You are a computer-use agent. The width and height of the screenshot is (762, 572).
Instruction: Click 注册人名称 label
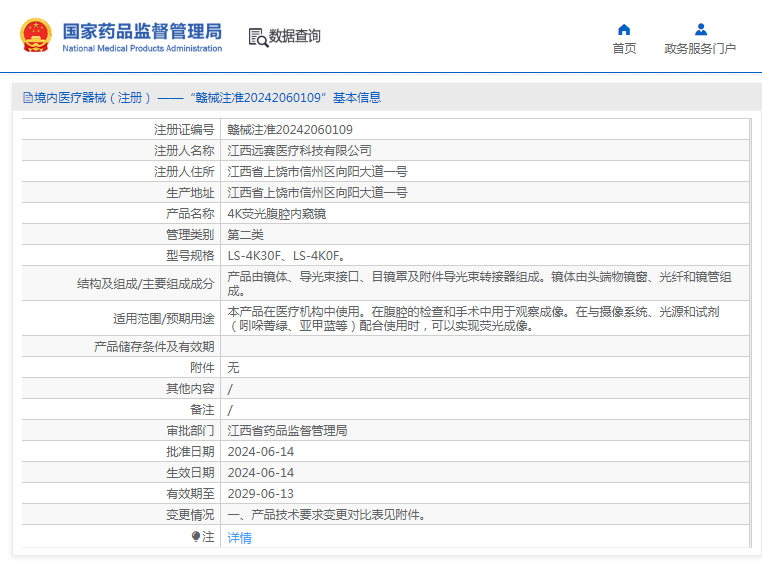tap(184, 151)
